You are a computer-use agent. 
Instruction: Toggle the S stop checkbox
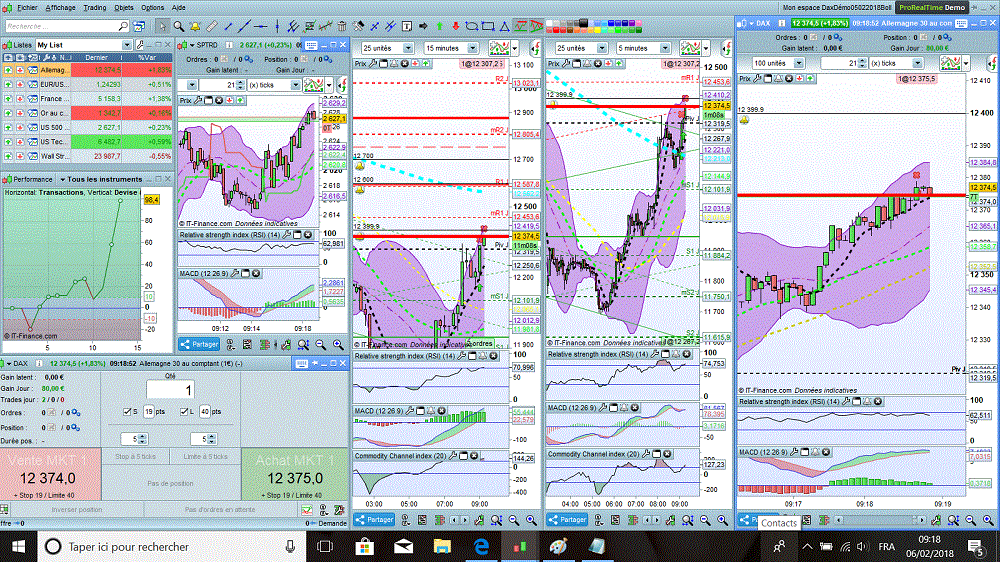point(127,411)
